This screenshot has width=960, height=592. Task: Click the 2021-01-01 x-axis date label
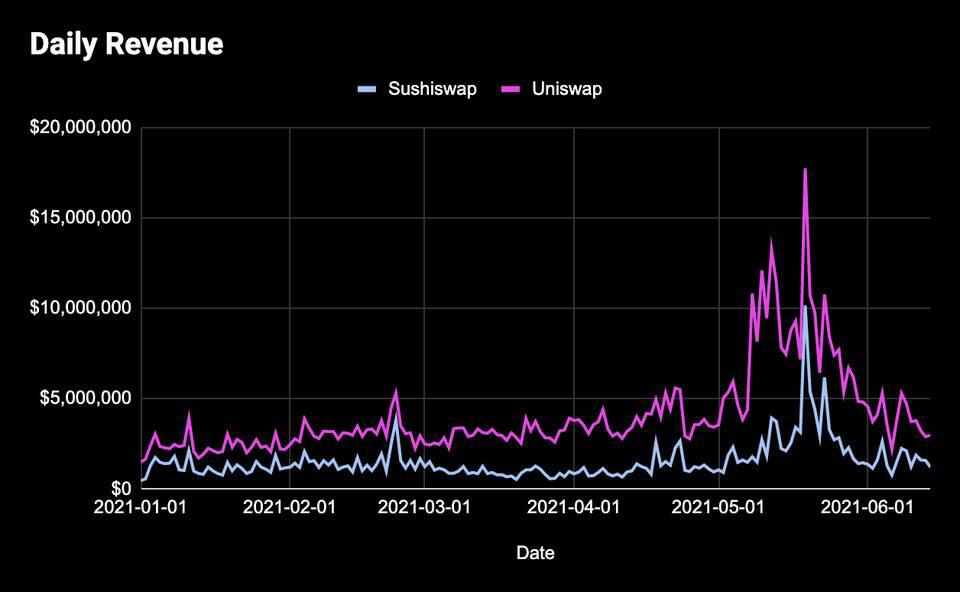[140, 508]
